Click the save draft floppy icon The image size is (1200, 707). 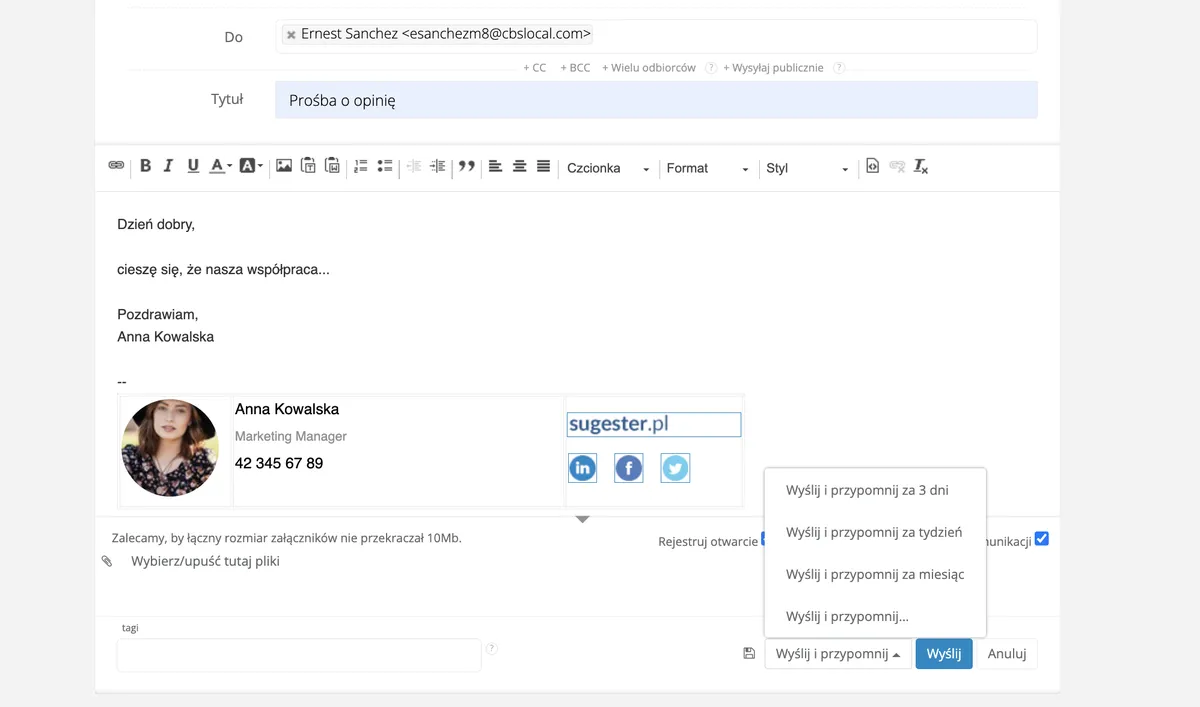[749, 653]
